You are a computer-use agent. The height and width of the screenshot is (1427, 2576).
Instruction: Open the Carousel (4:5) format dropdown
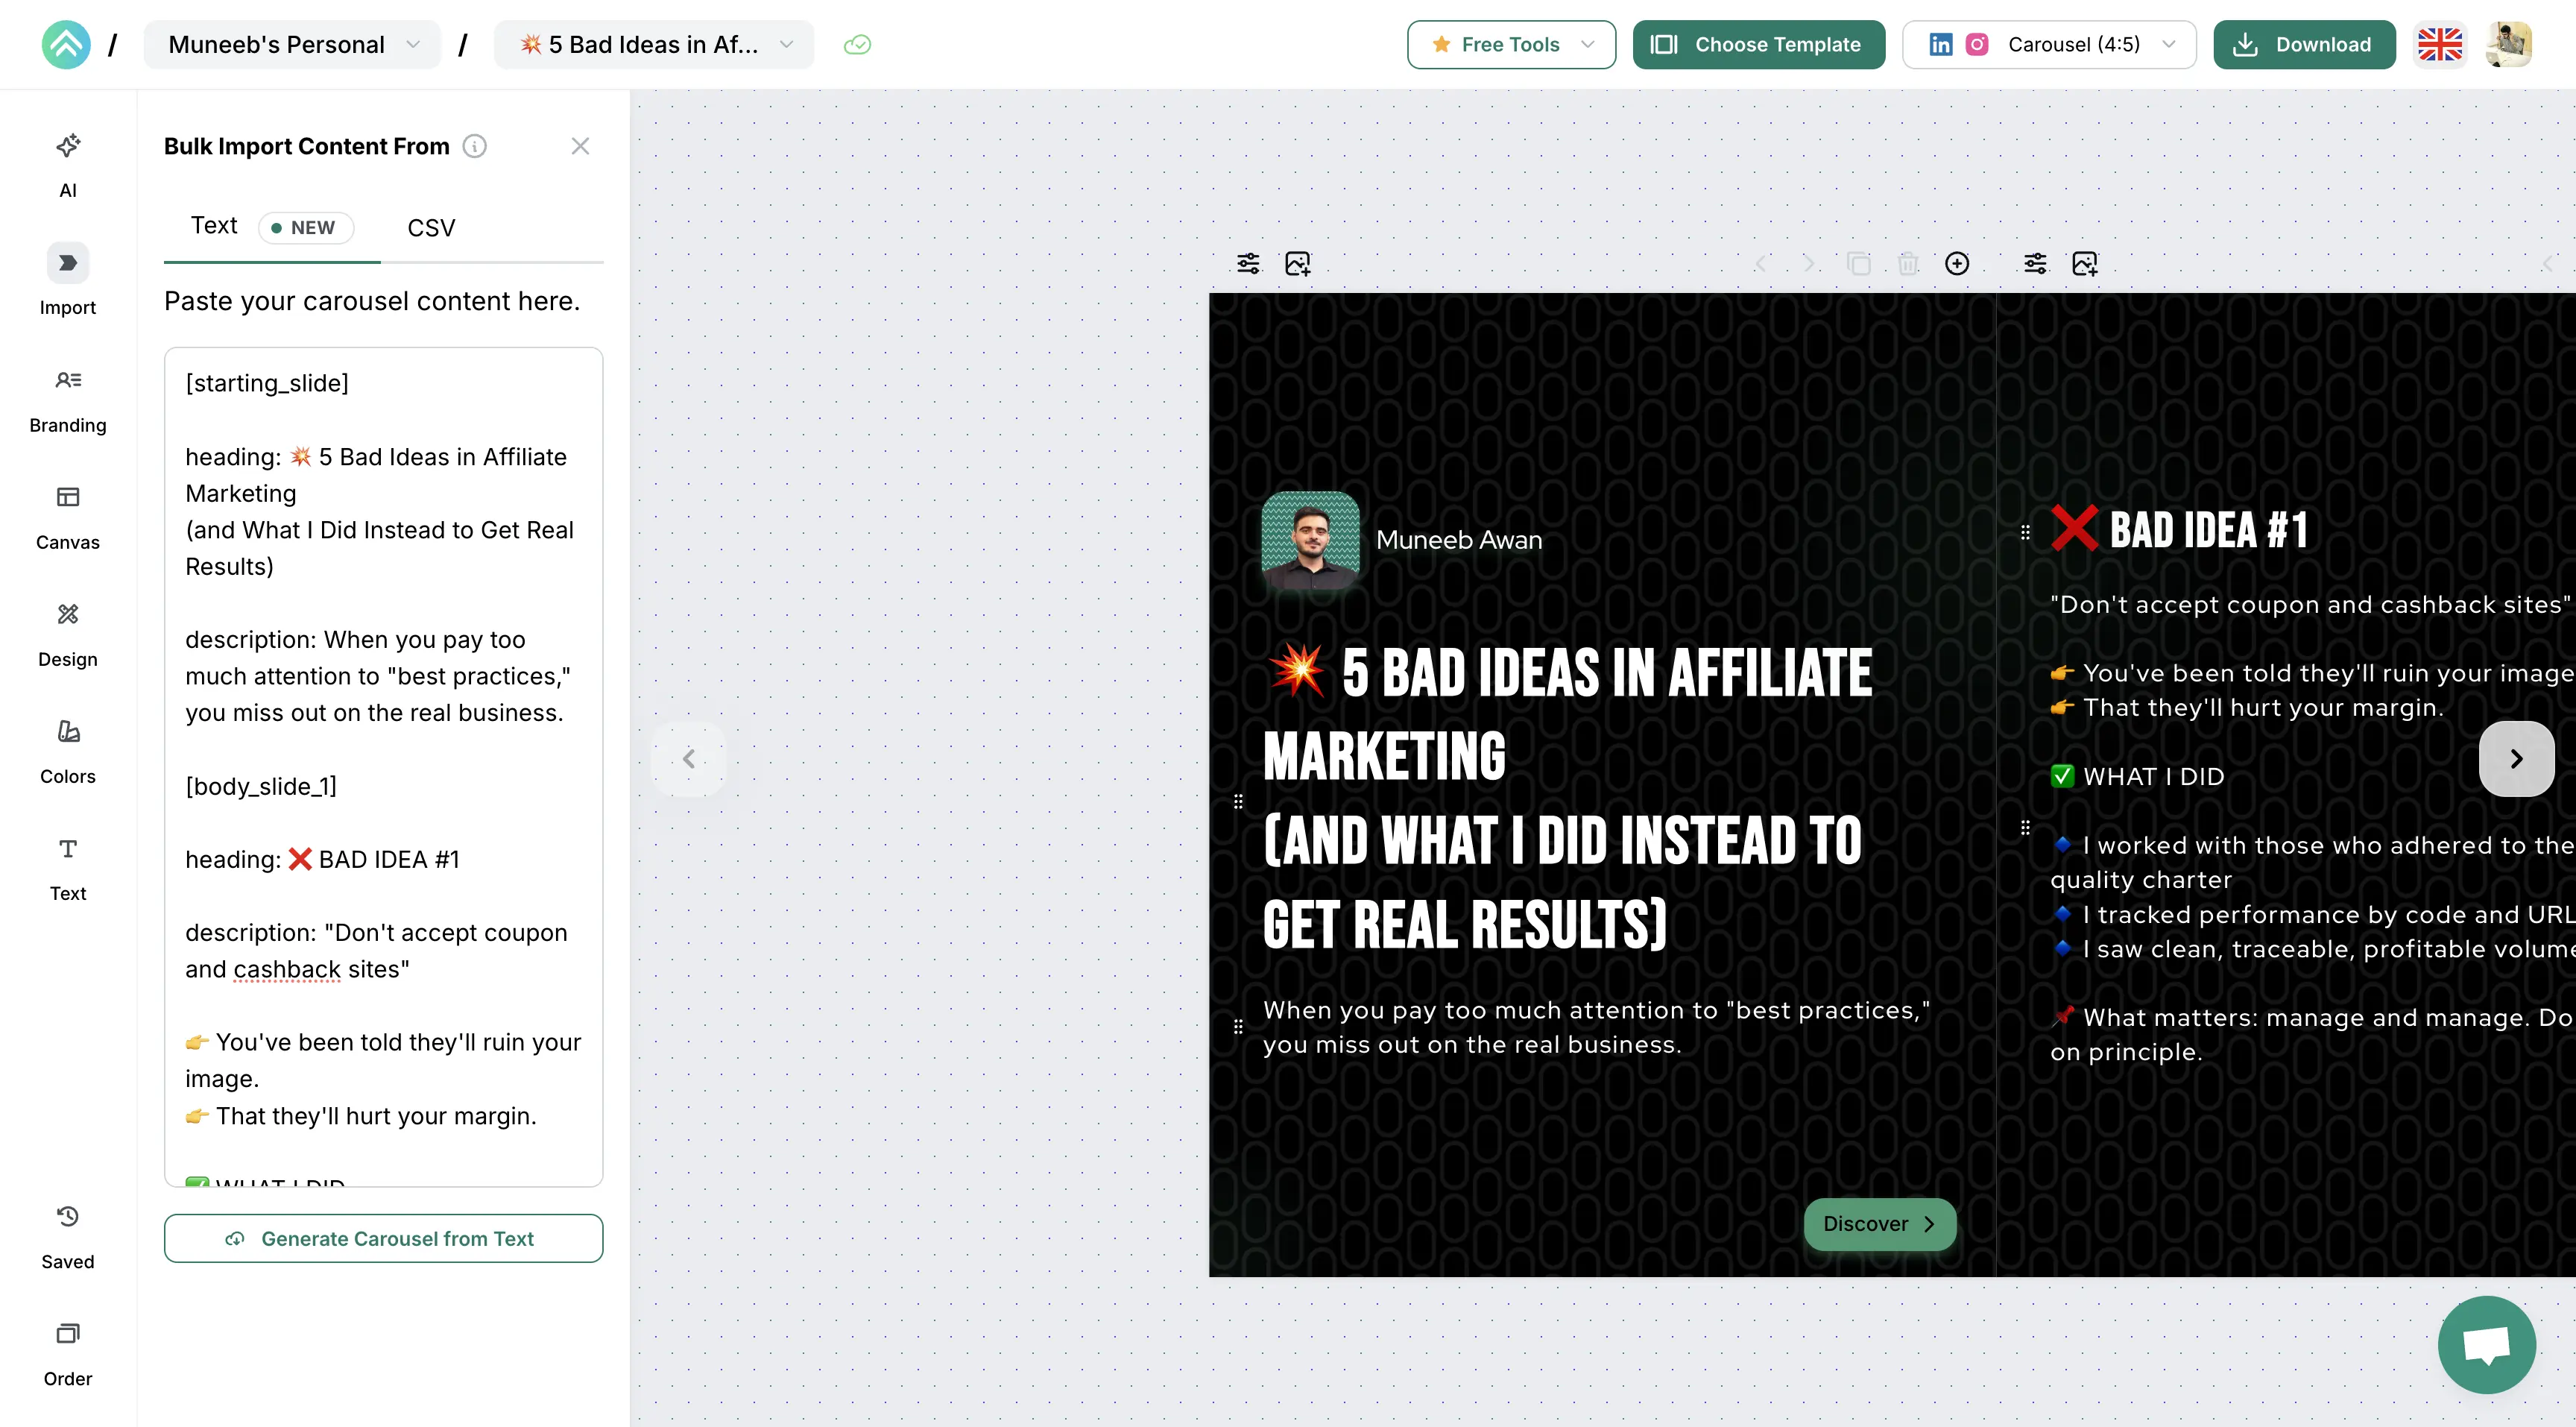tap(2049, 45)
